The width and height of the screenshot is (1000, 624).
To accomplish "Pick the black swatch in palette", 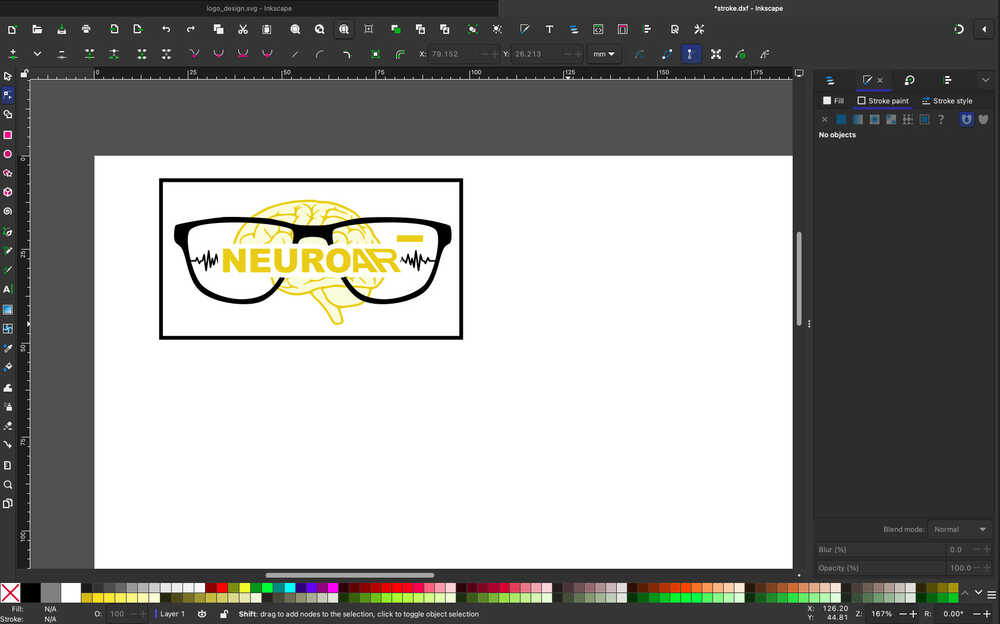I will [x=31, y=593].
